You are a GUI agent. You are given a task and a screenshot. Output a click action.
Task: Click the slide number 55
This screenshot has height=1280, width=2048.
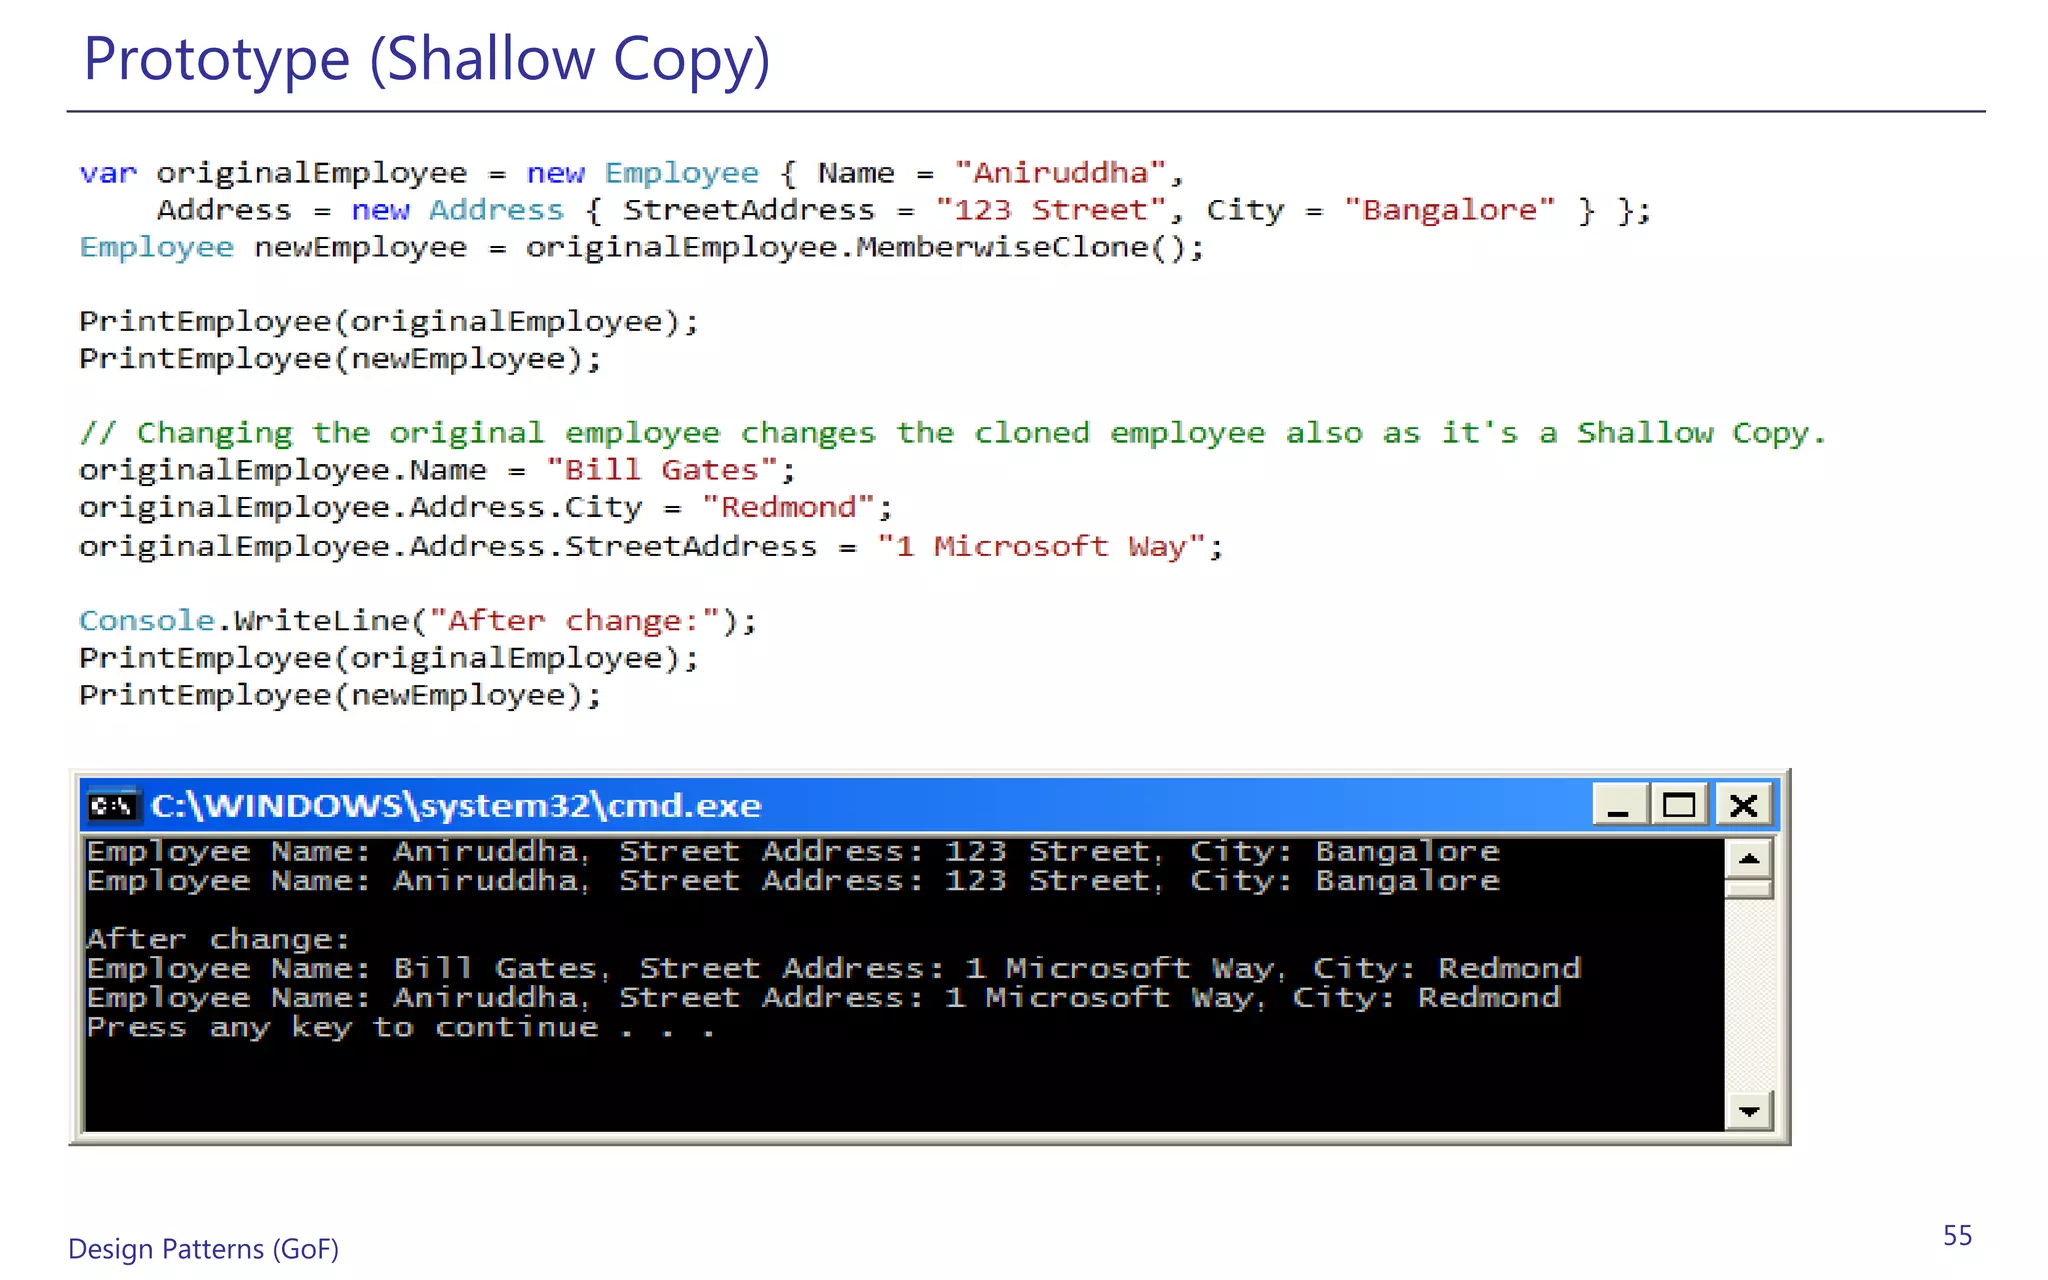(x=1957, y=1236)
